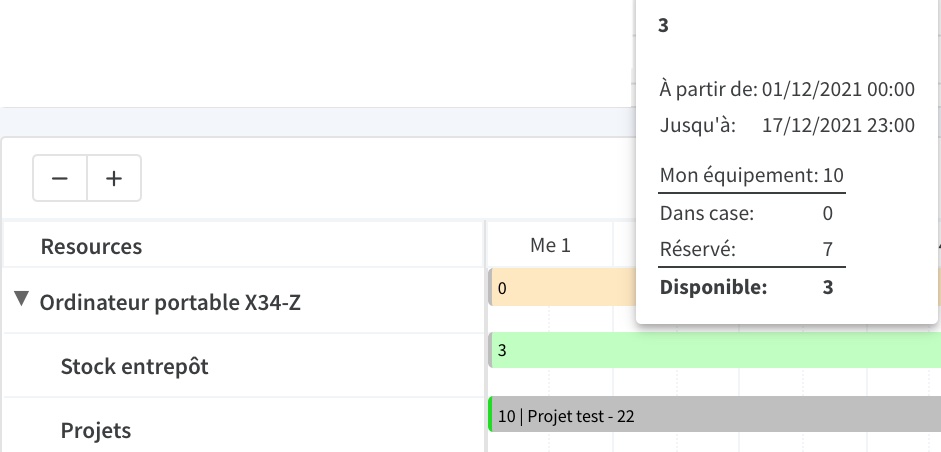Click the Dans case value in tooltip
Viewport: 941px width, 452px height.
pos(828,213)
